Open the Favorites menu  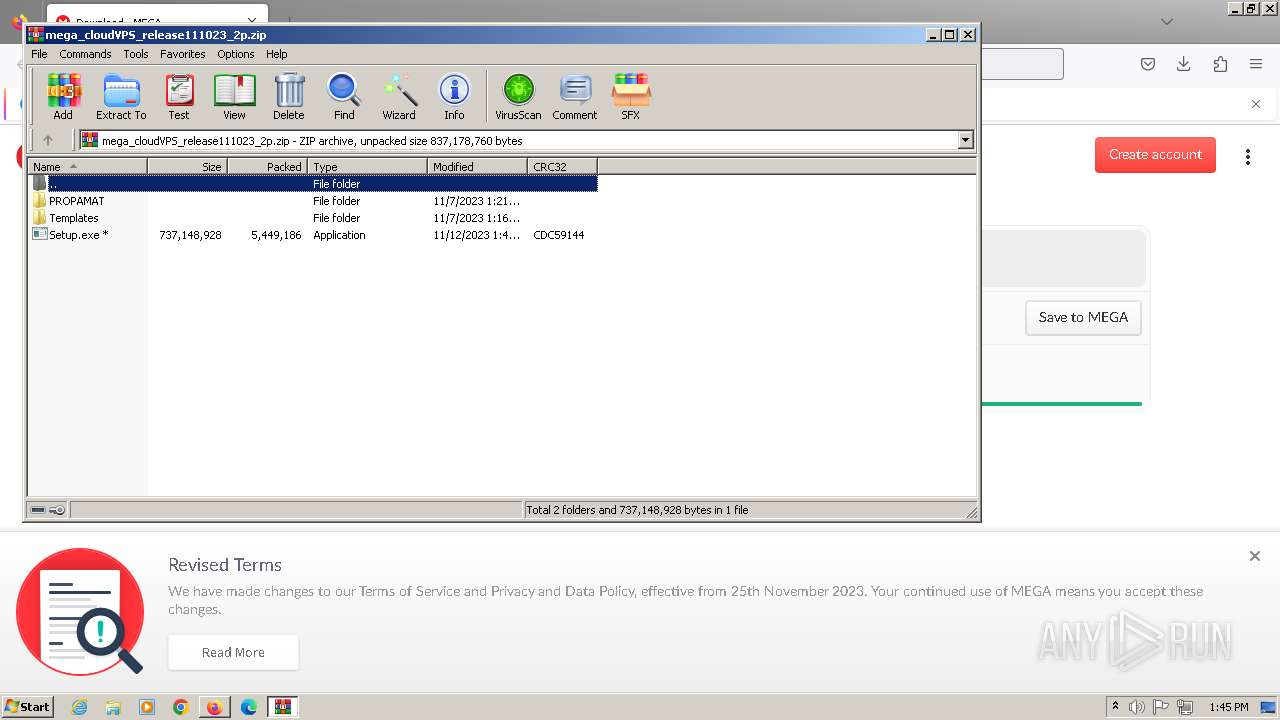coord(183,54)
